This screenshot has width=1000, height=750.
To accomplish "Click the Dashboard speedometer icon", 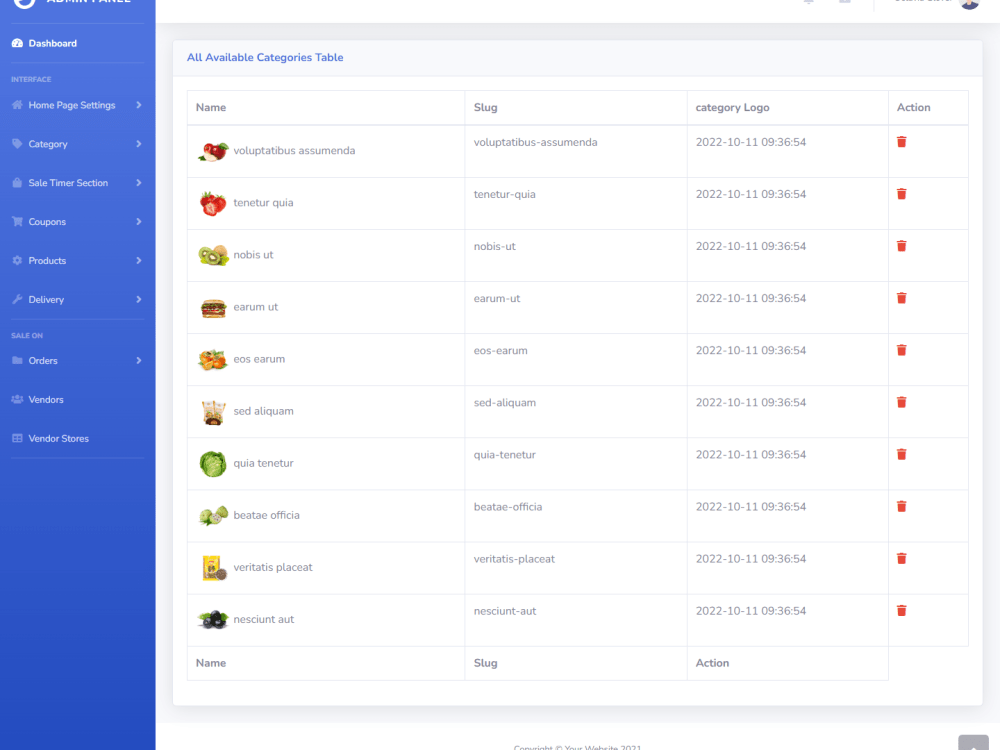I will pos(17,43).
